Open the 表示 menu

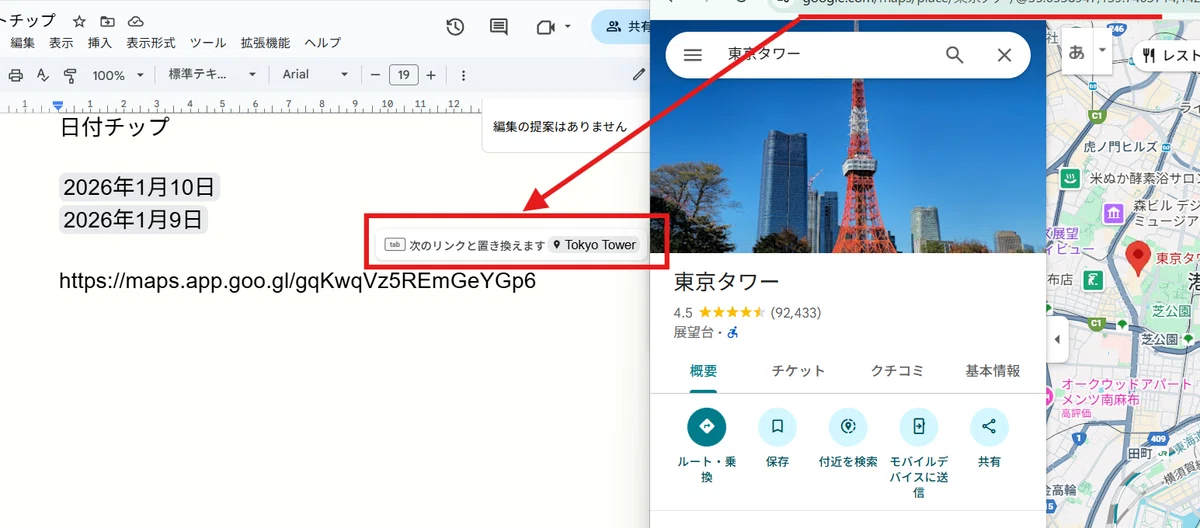[61, 43]
